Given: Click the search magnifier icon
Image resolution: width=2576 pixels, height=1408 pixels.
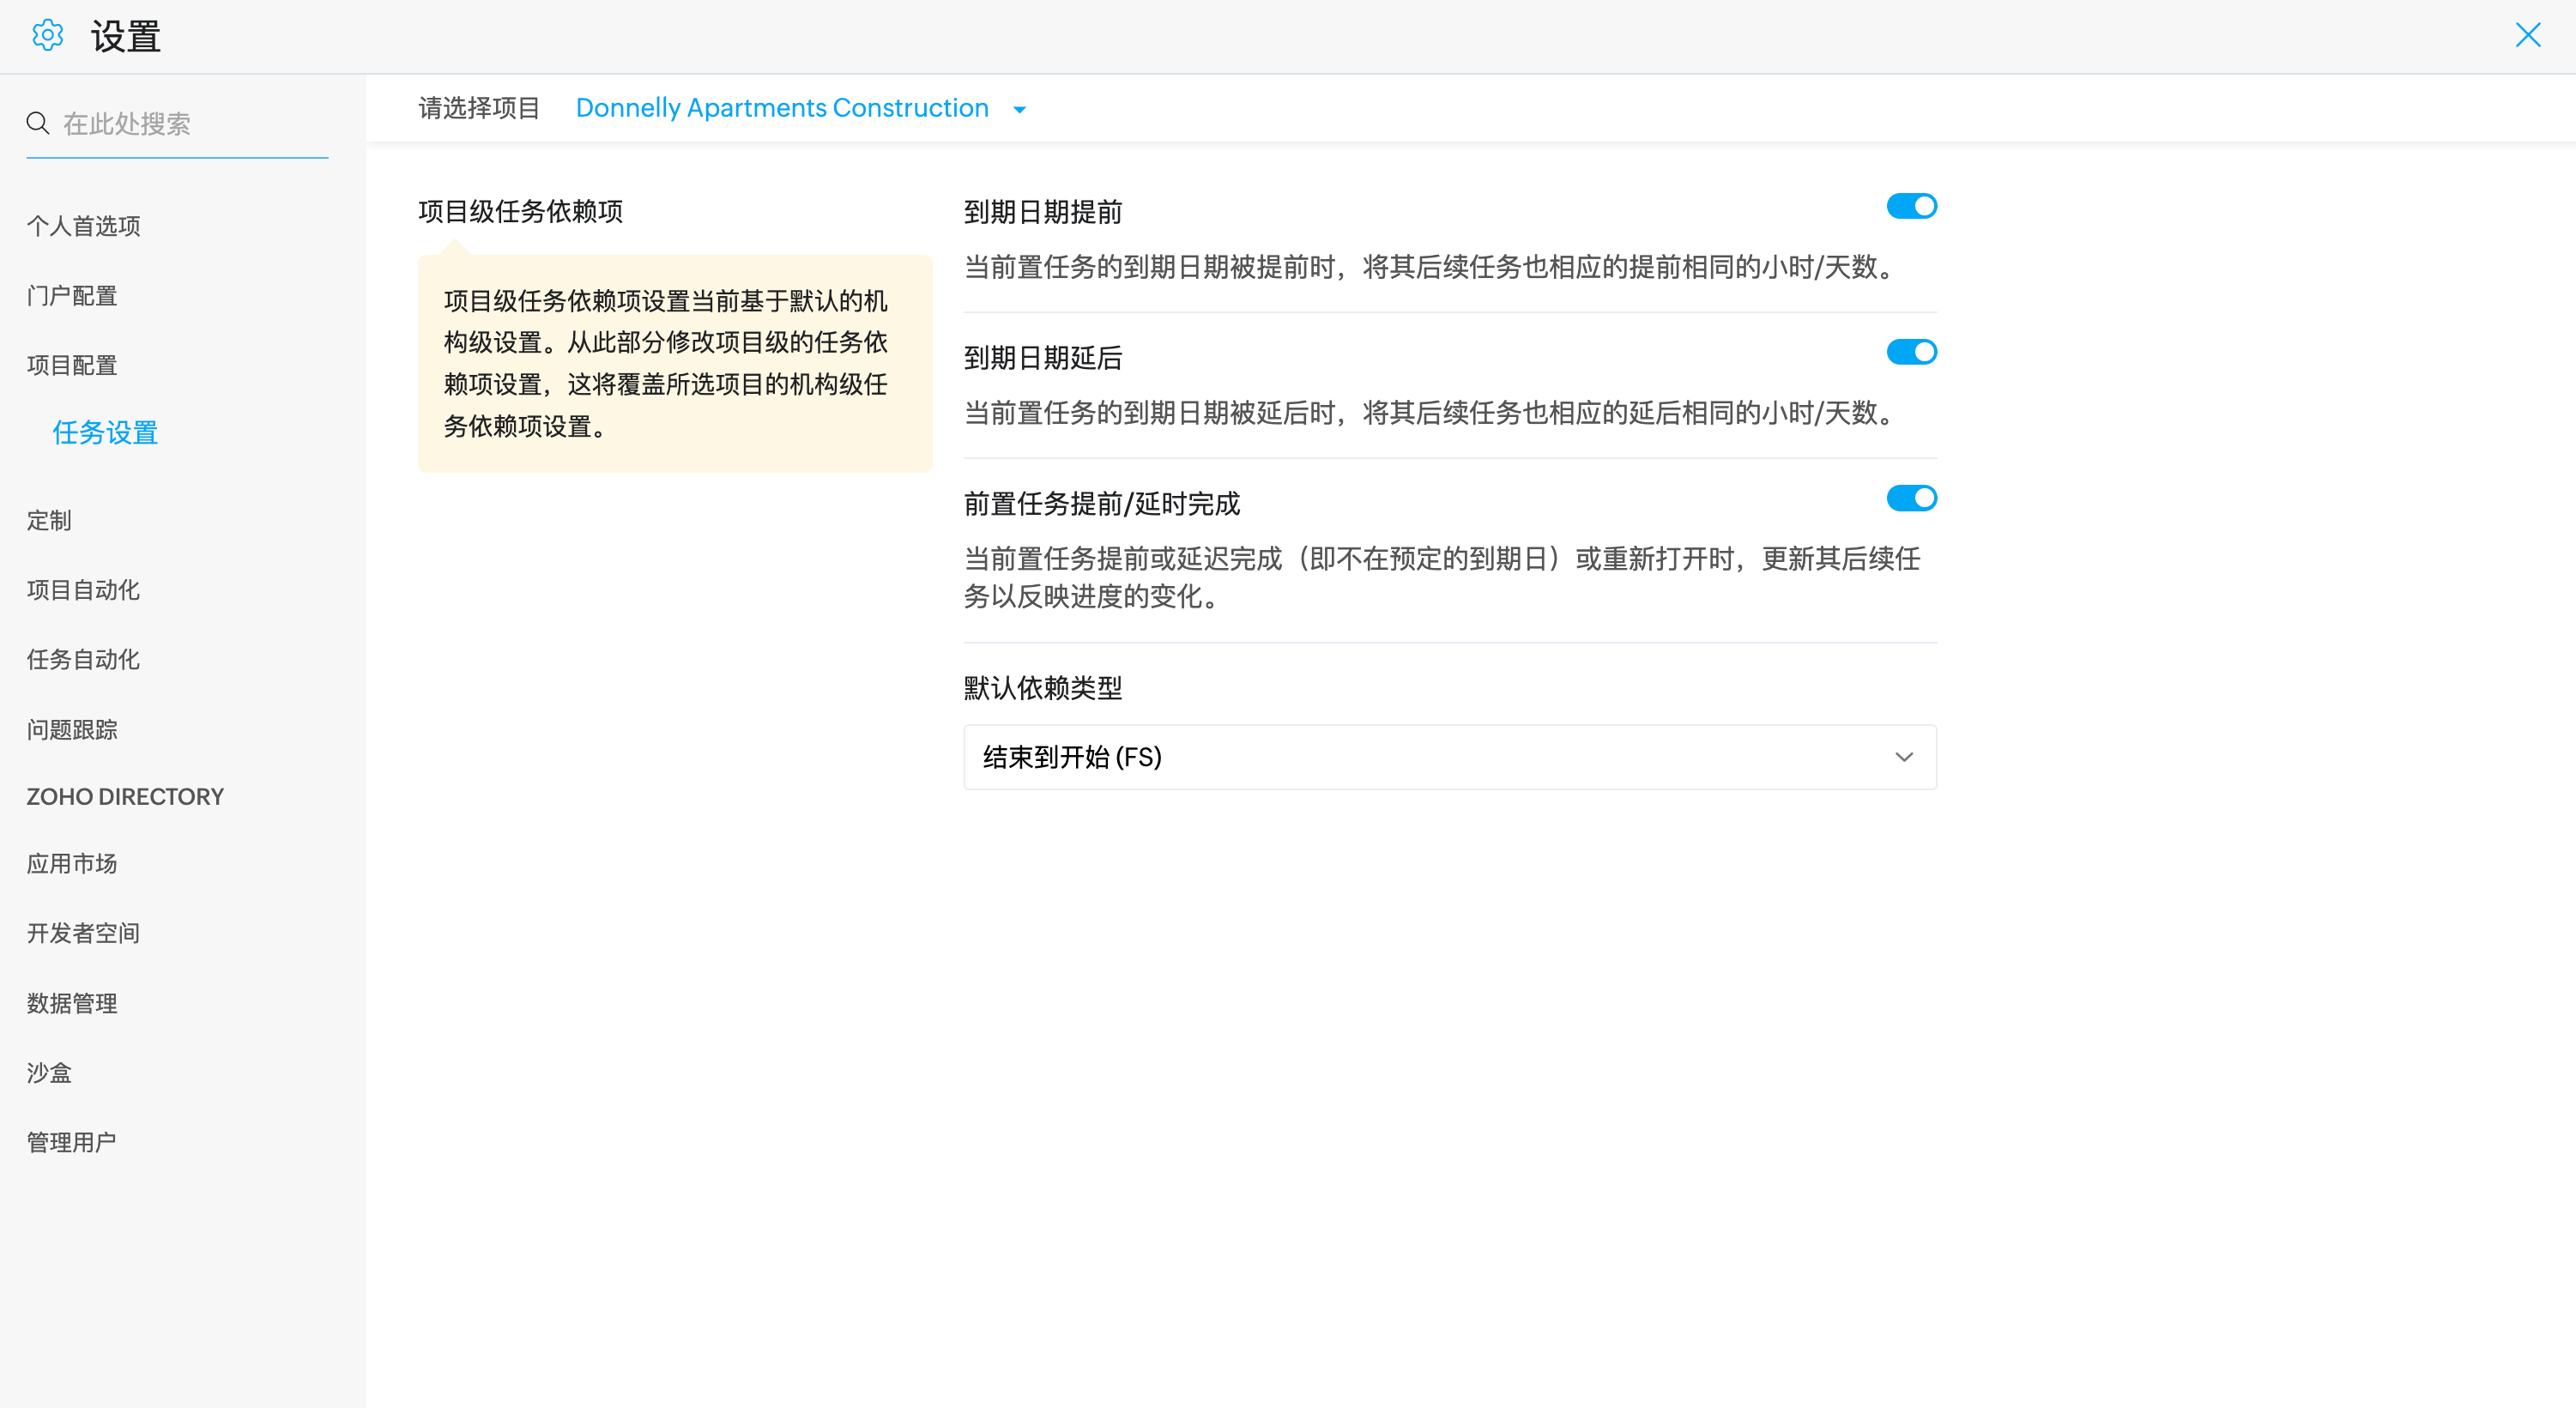Looking at the screenshot, I should [38, 123].
